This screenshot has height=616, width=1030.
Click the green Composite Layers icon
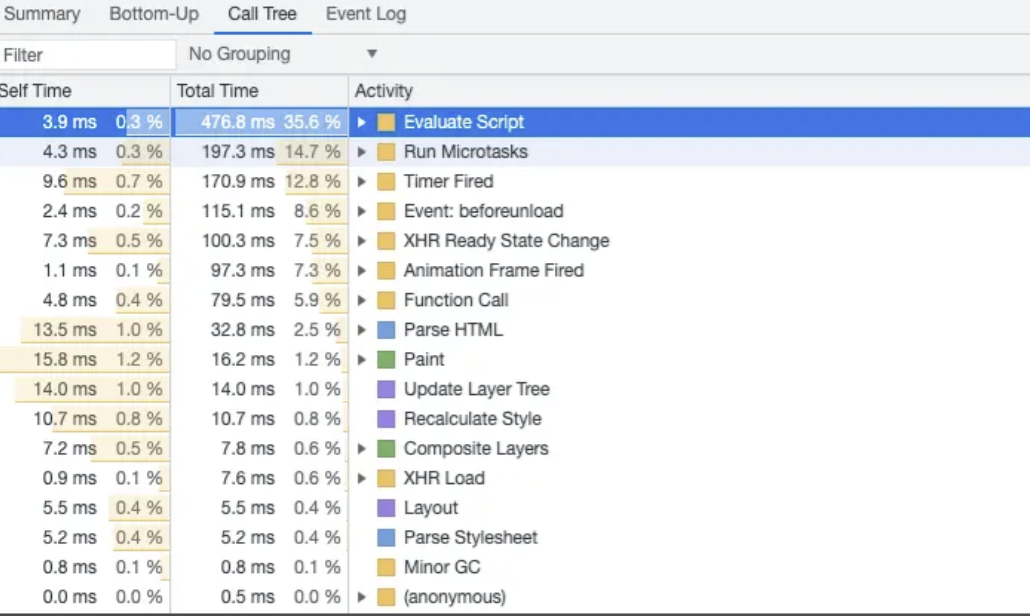[x=386, y=448]
